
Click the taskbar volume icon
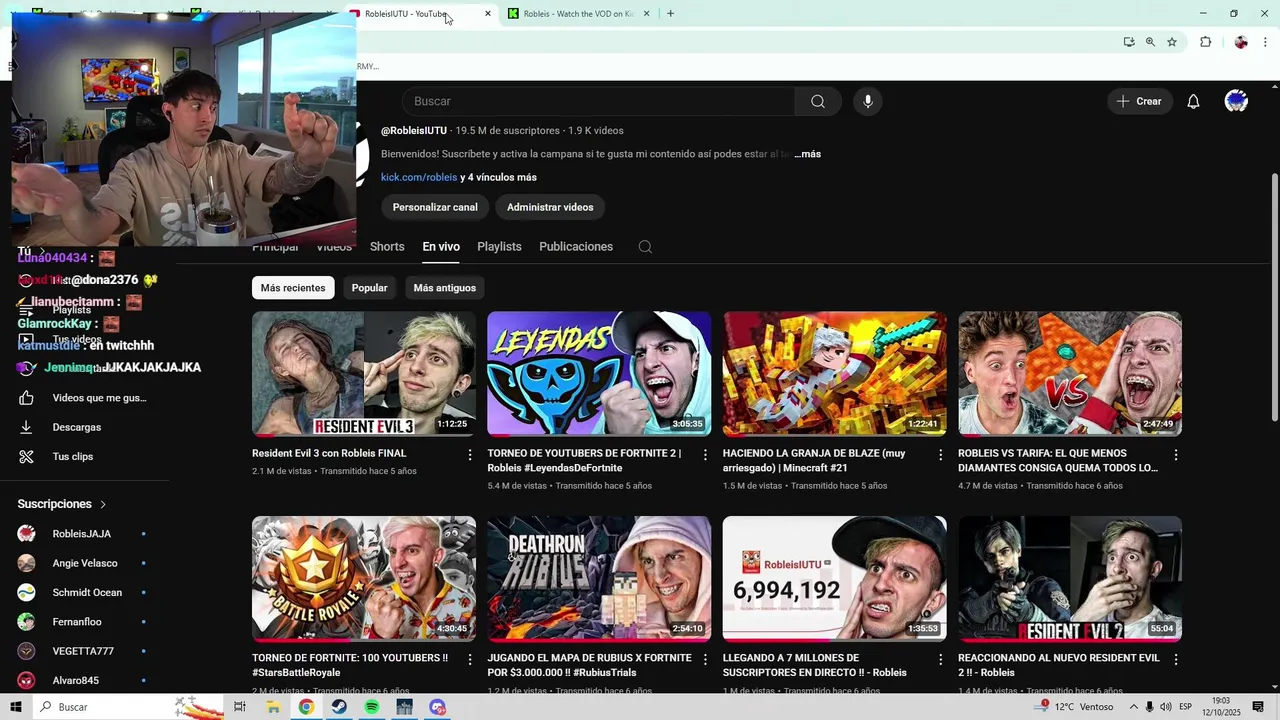pyautogui.click(x=1166, y=707)
